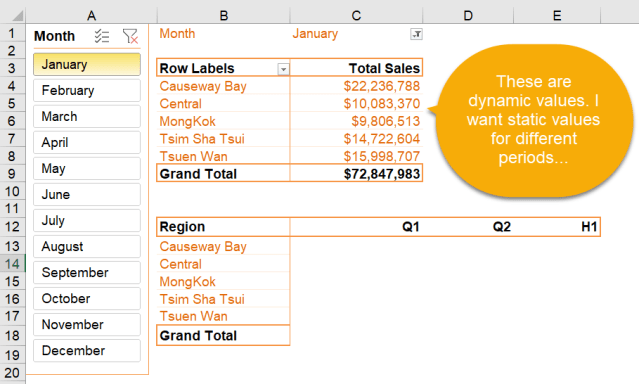Click the cell with $14,722,604
The width and height of the screenshot is (639, 384).
(356, 139)
